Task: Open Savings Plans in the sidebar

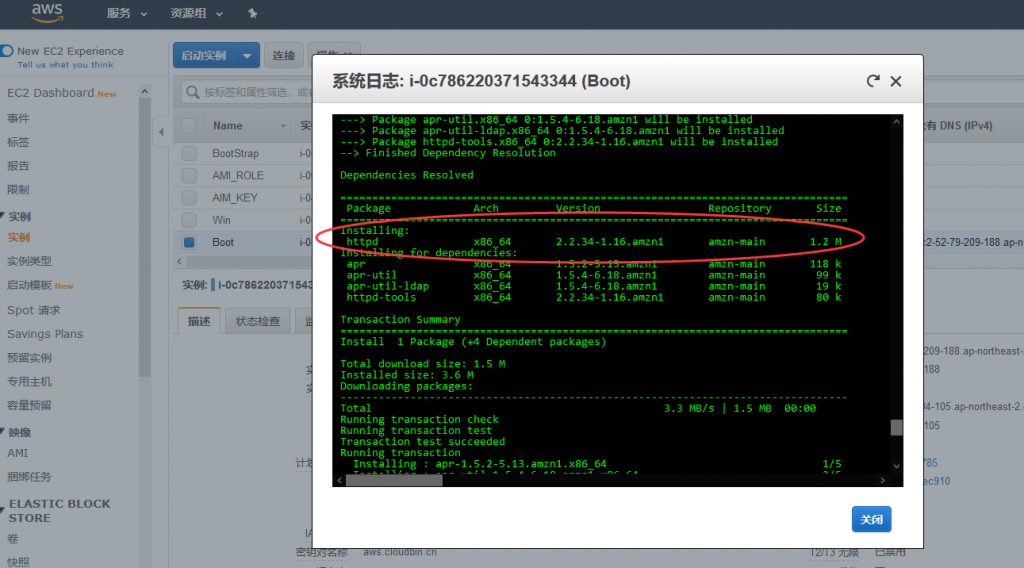Action: pyautogui.click(x=45, y=334)
